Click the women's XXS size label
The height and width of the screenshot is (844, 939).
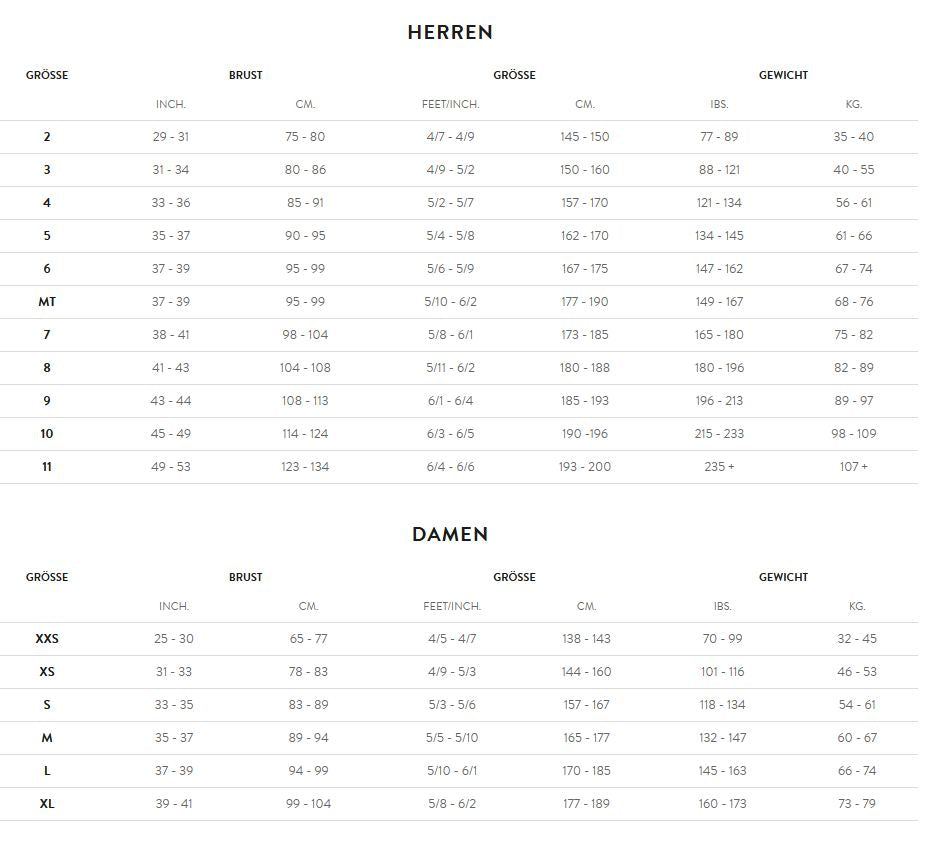[x=47, y=639]
